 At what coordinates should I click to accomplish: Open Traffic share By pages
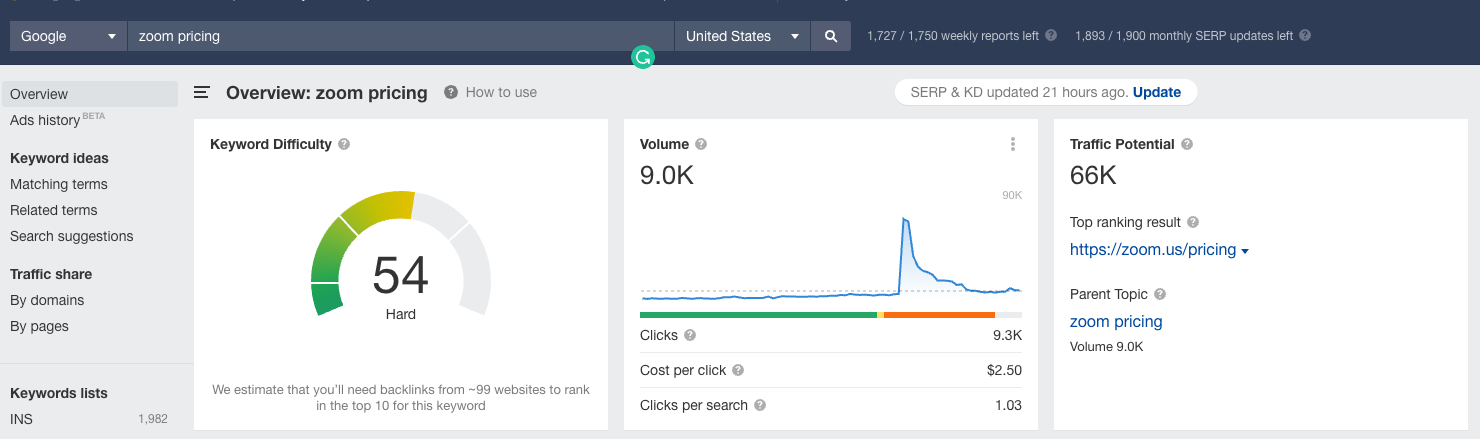tap(39, 326)
